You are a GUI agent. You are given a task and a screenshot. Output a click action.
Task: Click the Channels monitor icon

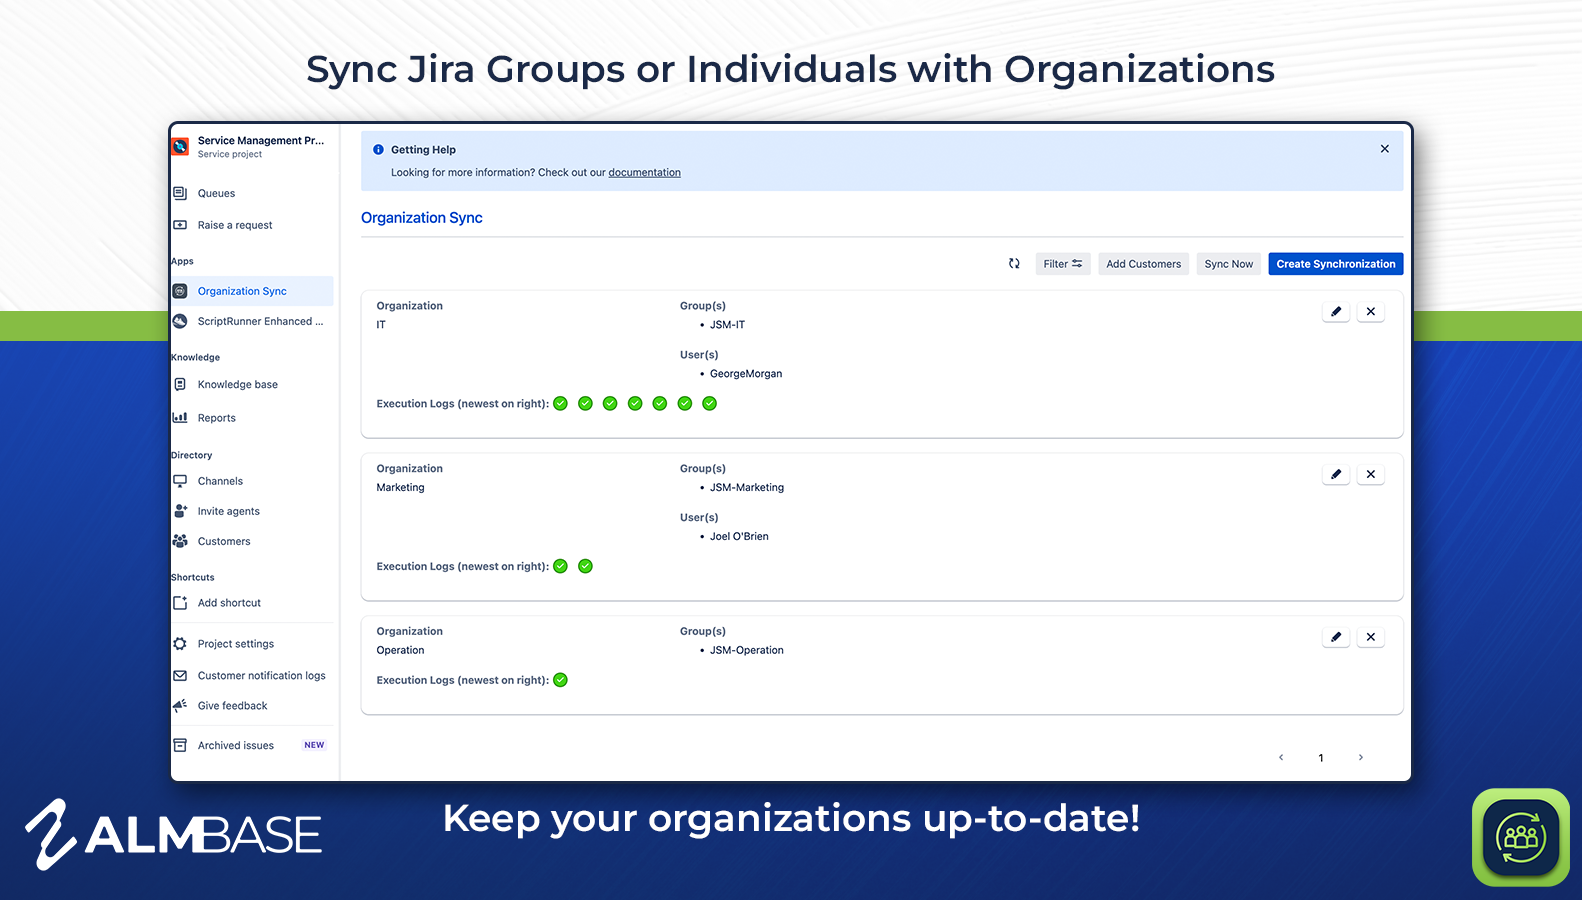180,481
